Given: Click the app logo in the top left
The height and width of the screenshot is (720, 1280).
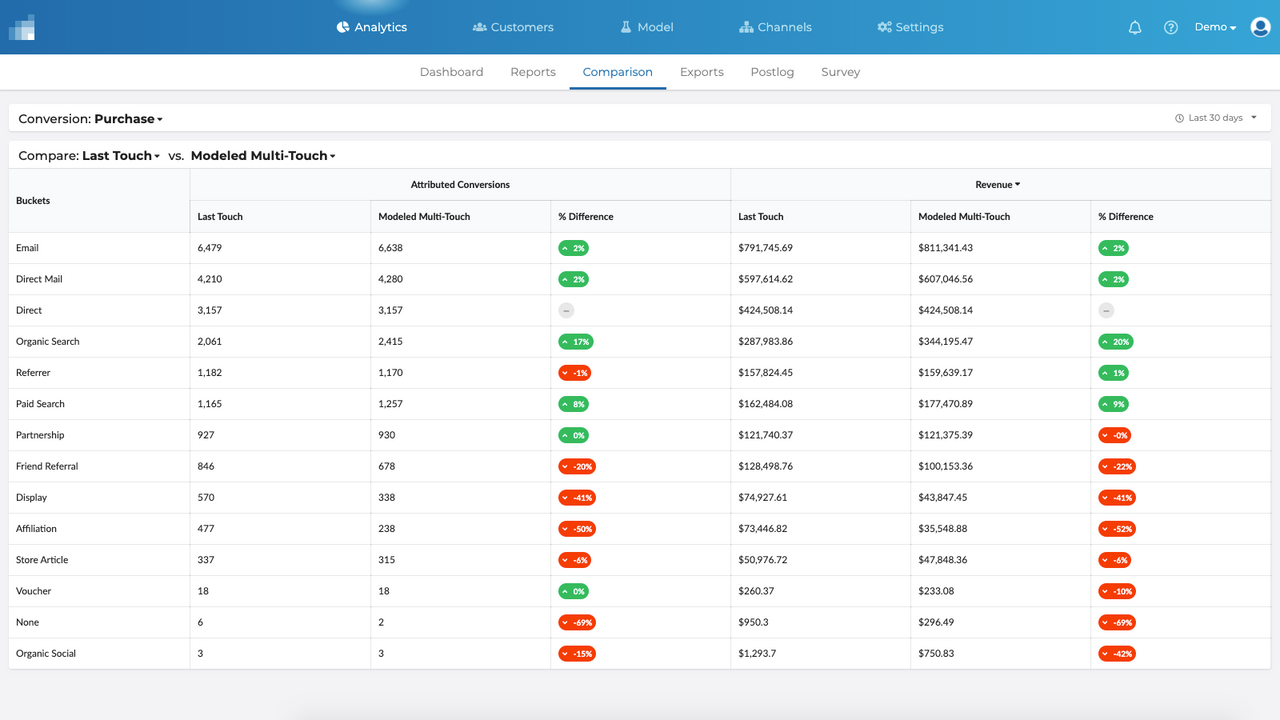Looking at the screenshot, I should [x=22, y=27].
